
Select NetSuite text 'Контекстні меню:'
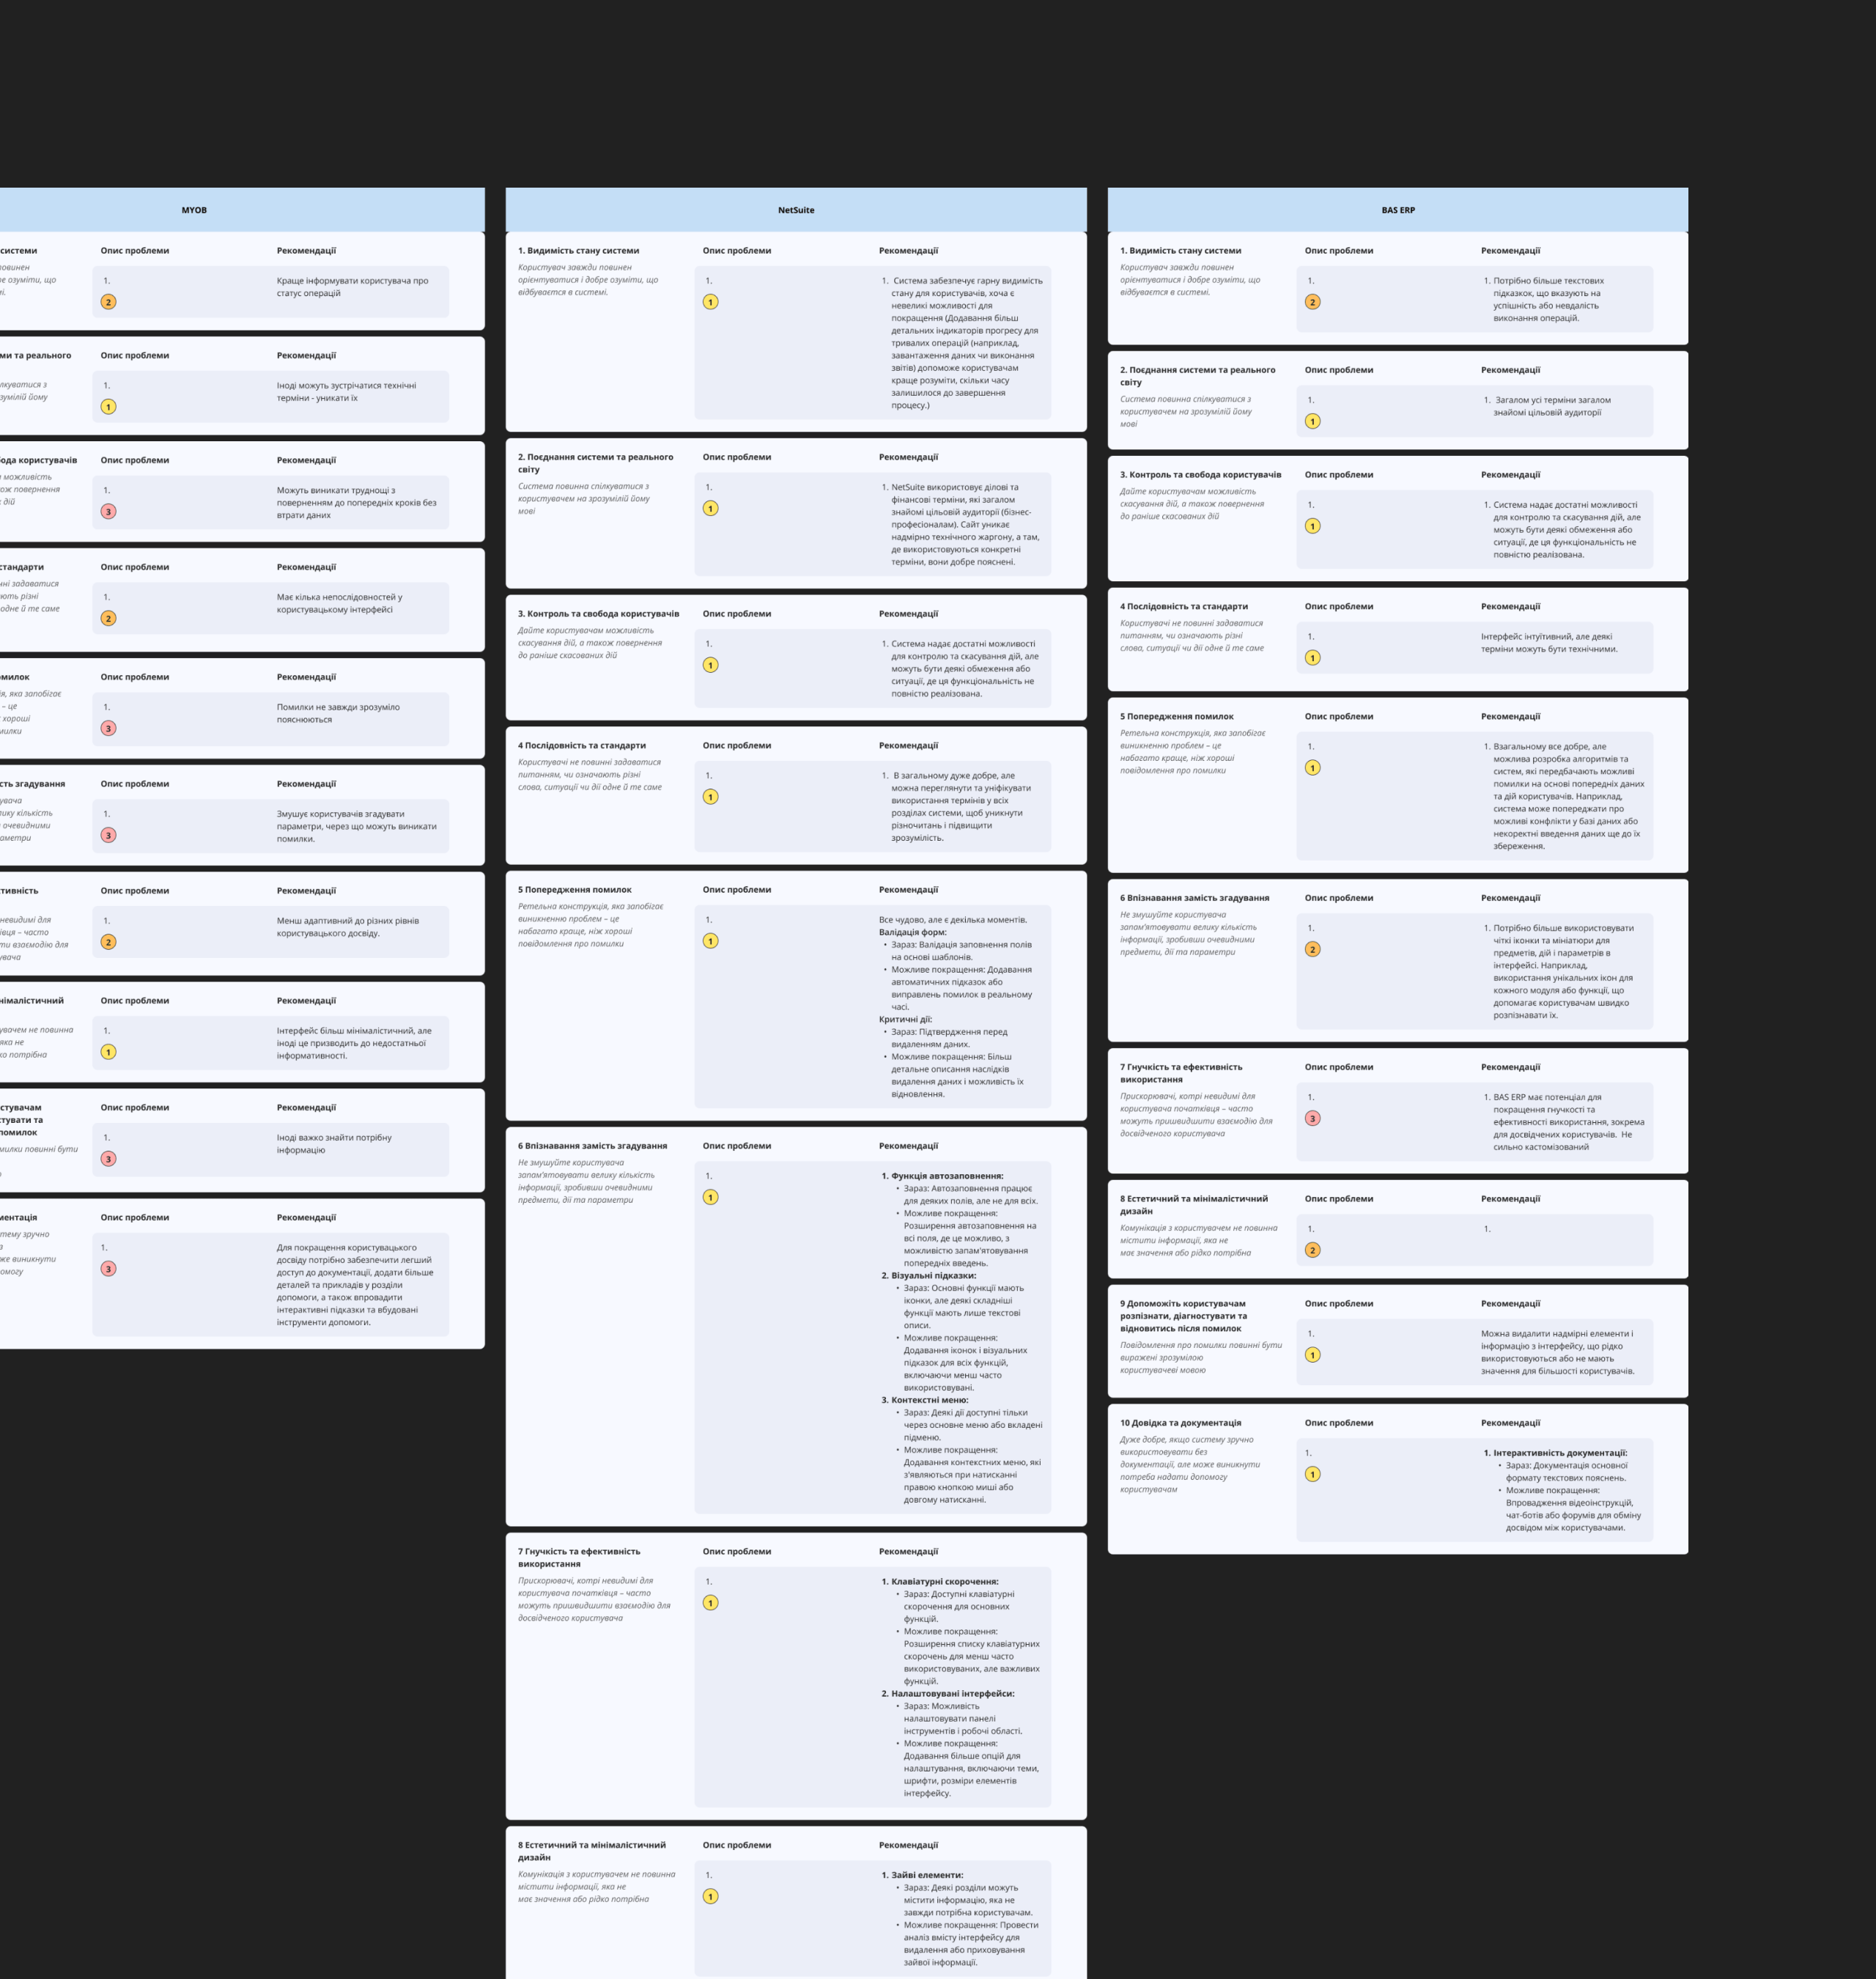[x=930, y=1401]
